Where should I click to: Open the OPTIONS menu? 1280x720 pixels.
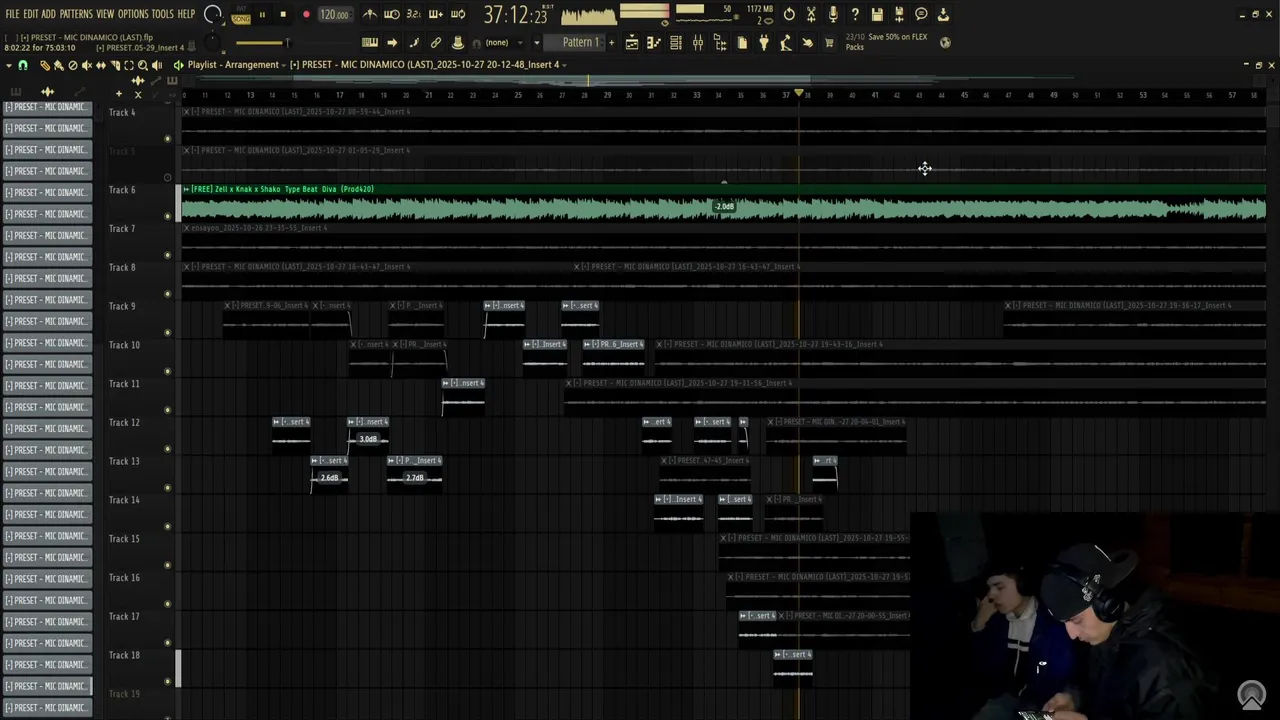click(x=133, y=14)
